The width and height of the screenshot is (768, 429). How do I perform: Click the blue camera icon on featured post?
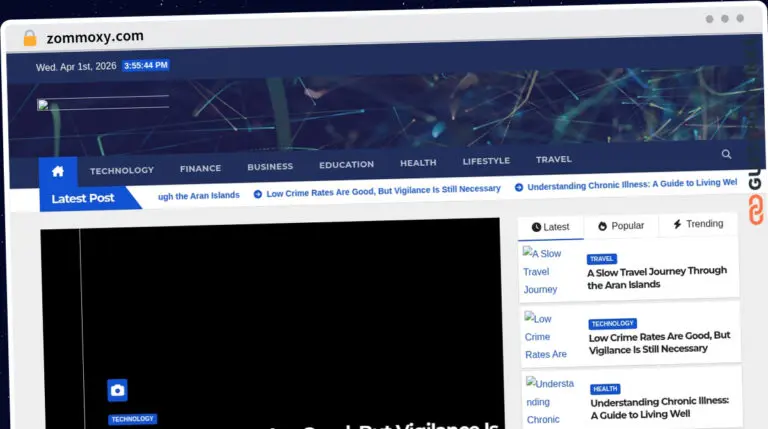click(118, 390)
